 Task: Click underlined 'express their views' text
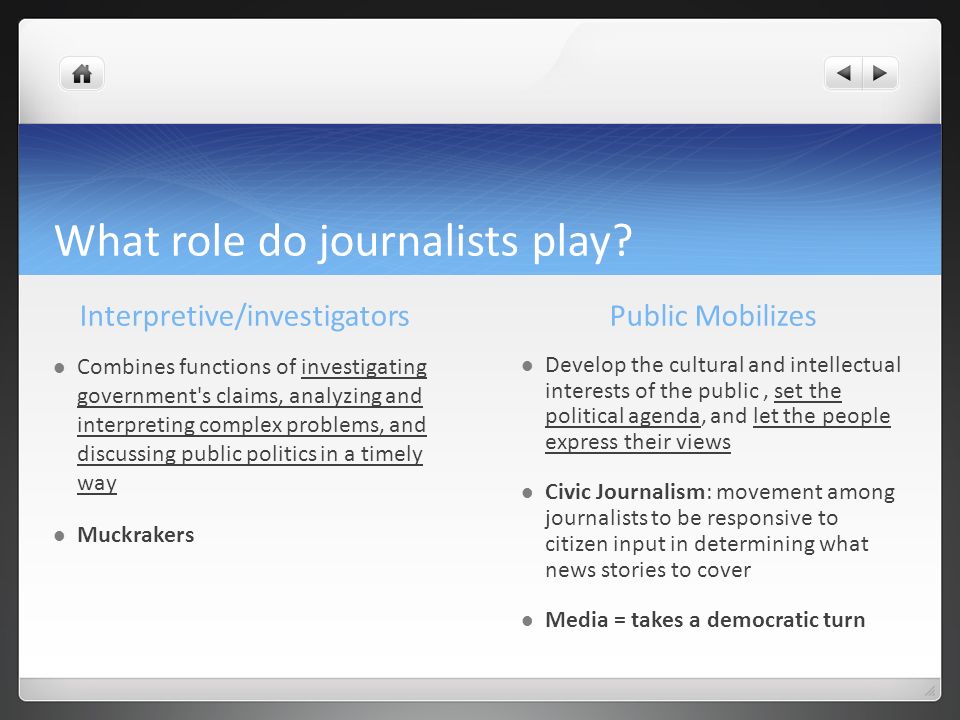point(638,442)
